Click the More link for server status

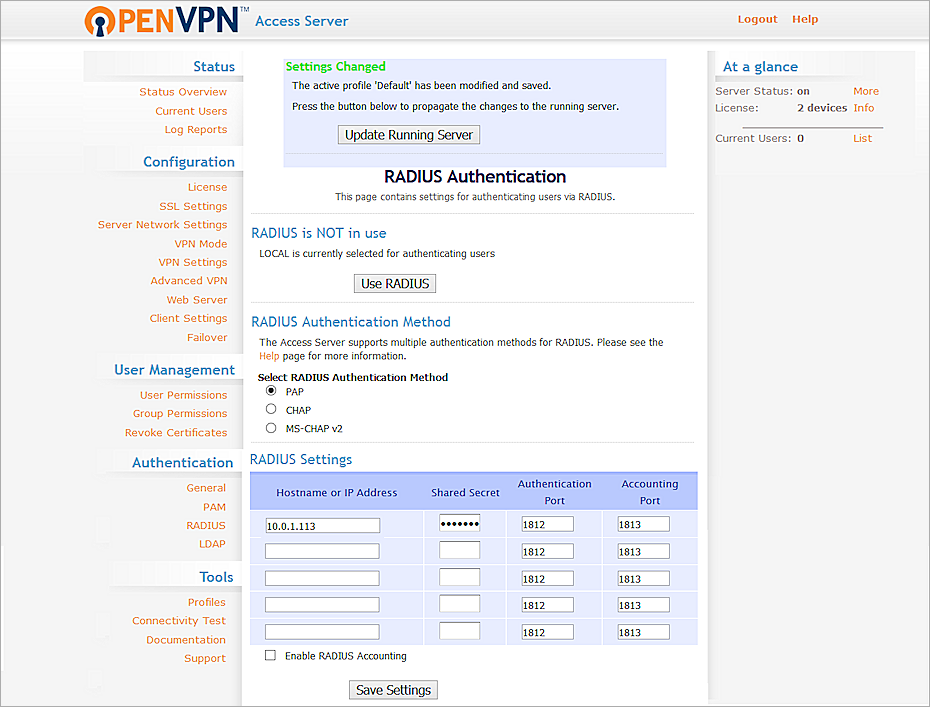865,91
